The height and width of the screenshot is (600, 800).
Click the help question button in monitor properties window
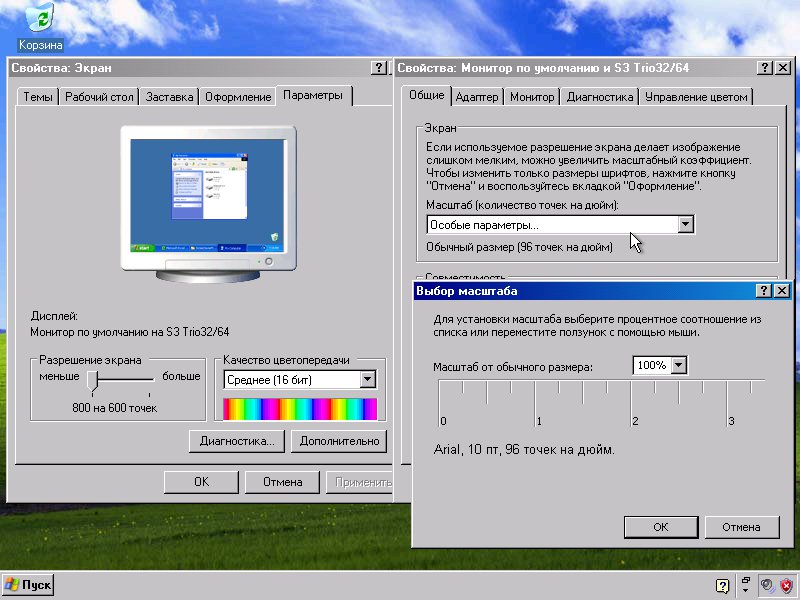[x=764, y=67]
